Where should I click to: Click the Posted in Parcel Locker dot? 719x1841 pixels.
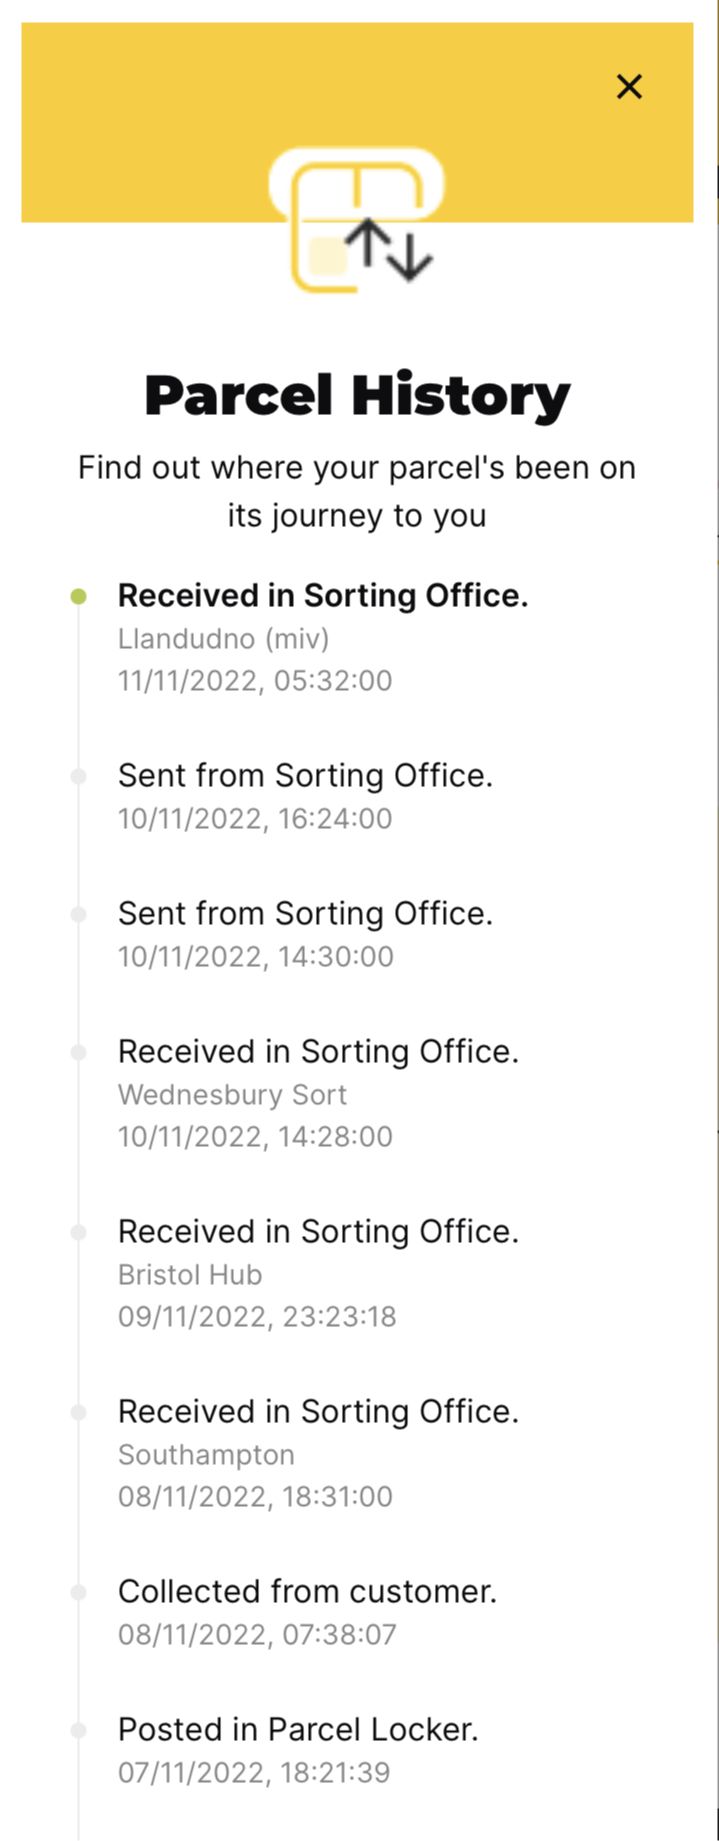pos(78,1731)
